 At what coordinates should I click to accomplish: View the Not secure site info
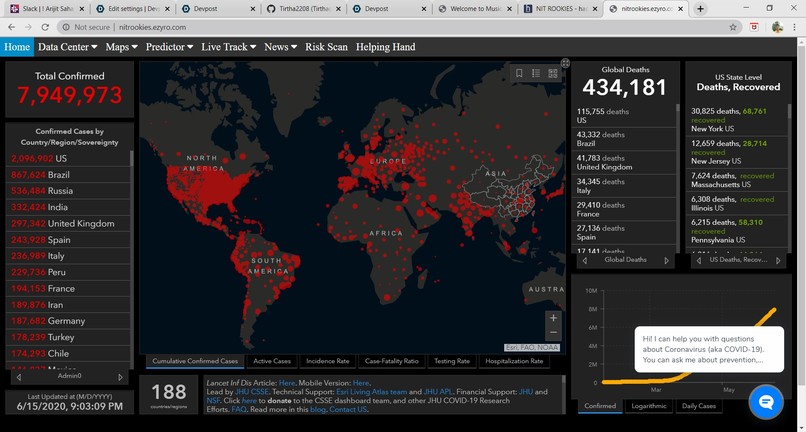point(86,27)
